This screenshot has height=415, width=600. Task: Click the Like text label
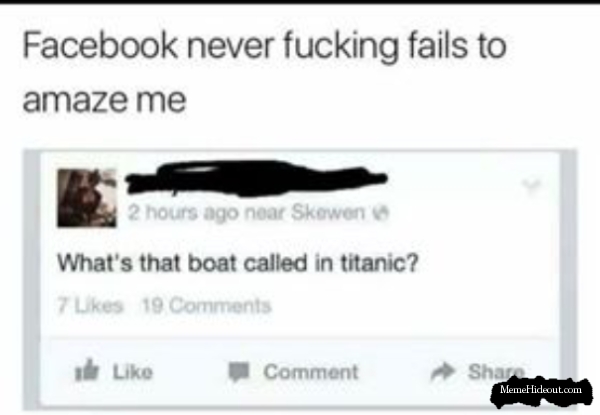pyautogui.click(x=132, y=372)
